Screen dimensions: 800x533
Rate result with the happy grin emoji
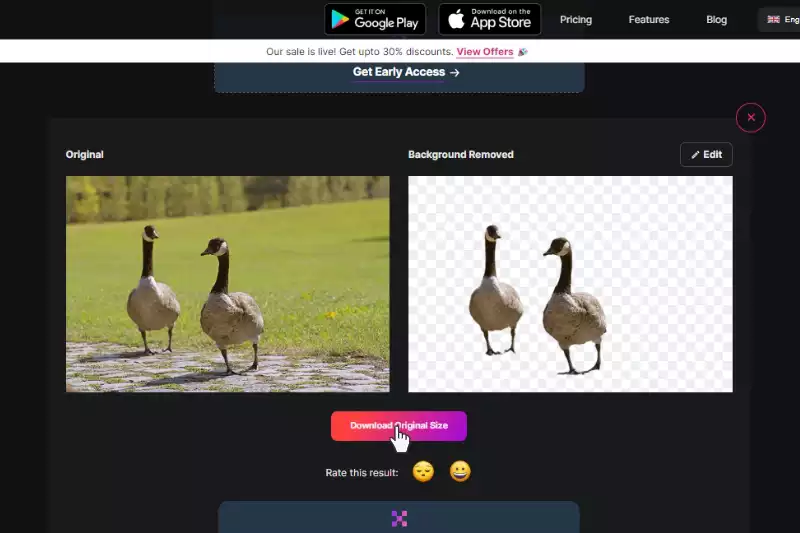tap(460, 472)
